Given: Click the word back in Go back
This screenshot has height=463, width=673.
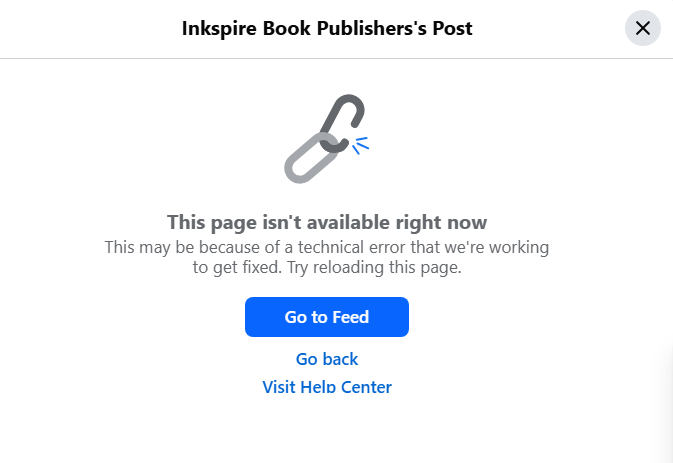Looking at the screenshot, I should pos(340,359).
